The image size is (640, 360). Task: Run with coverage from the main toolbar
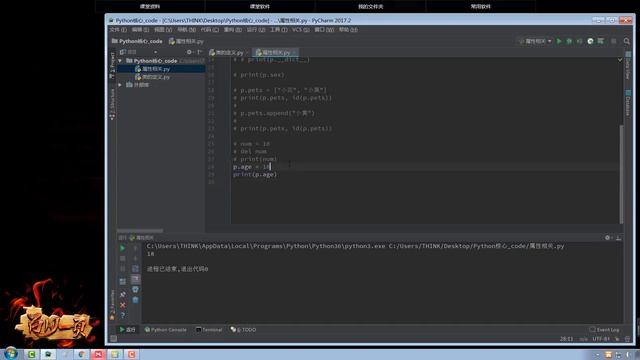[579, 41]
